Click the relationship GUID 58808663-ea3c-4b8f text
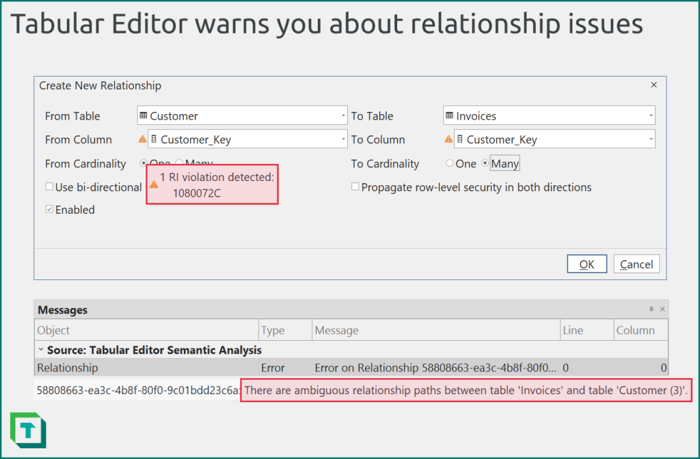The image size is (700, 459). [x=138, y=390]
